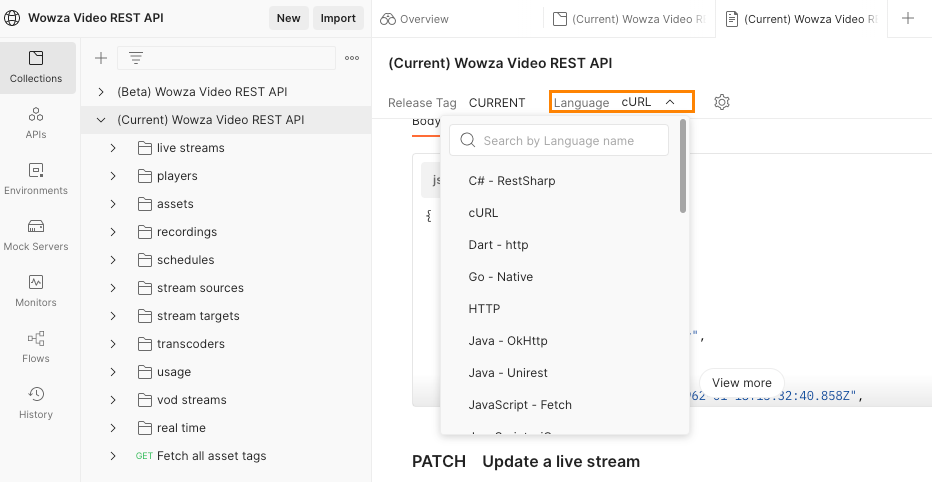The height and width of the screenshot is (482, 932).
Task: Click the stream sources folder icon
Action: pos(144,288)
